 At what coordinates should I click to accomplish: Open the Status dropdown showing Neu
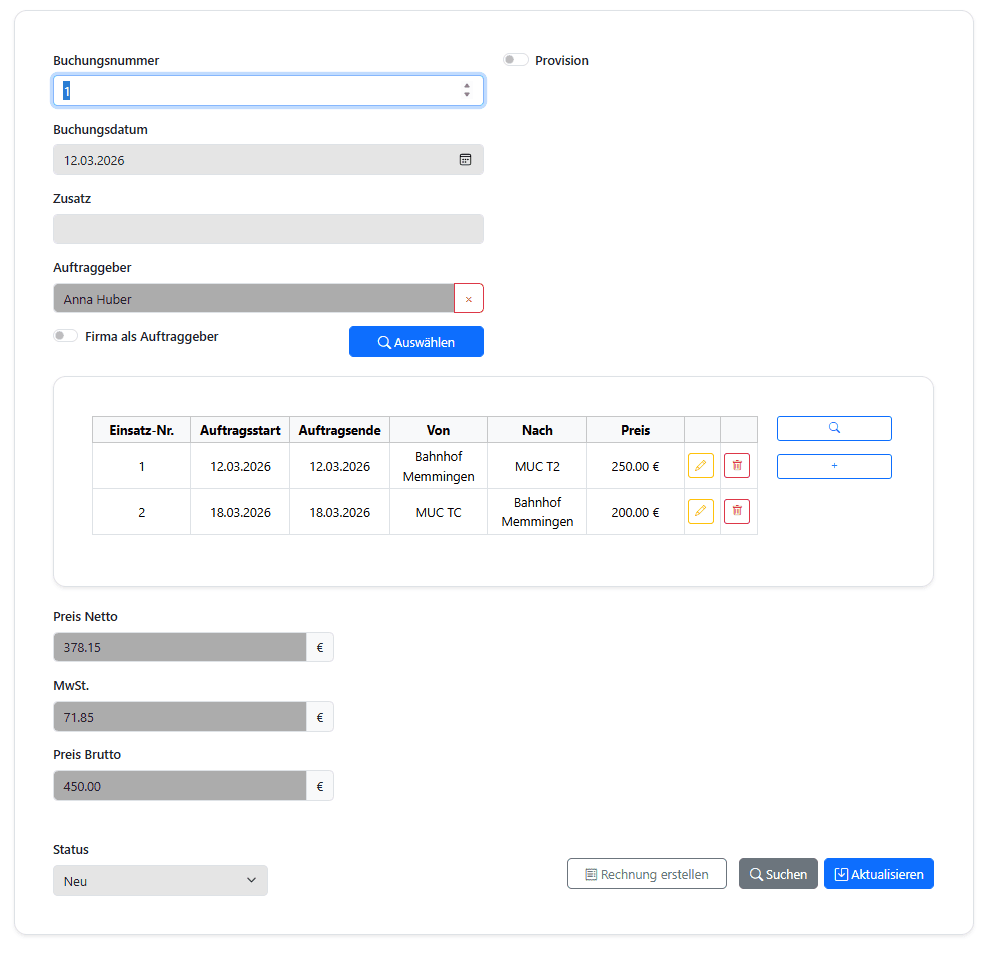pos(160,880)
